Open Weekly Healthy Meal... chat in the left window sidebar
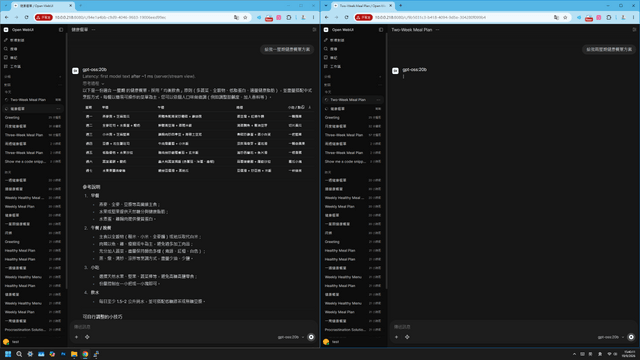 33,198
